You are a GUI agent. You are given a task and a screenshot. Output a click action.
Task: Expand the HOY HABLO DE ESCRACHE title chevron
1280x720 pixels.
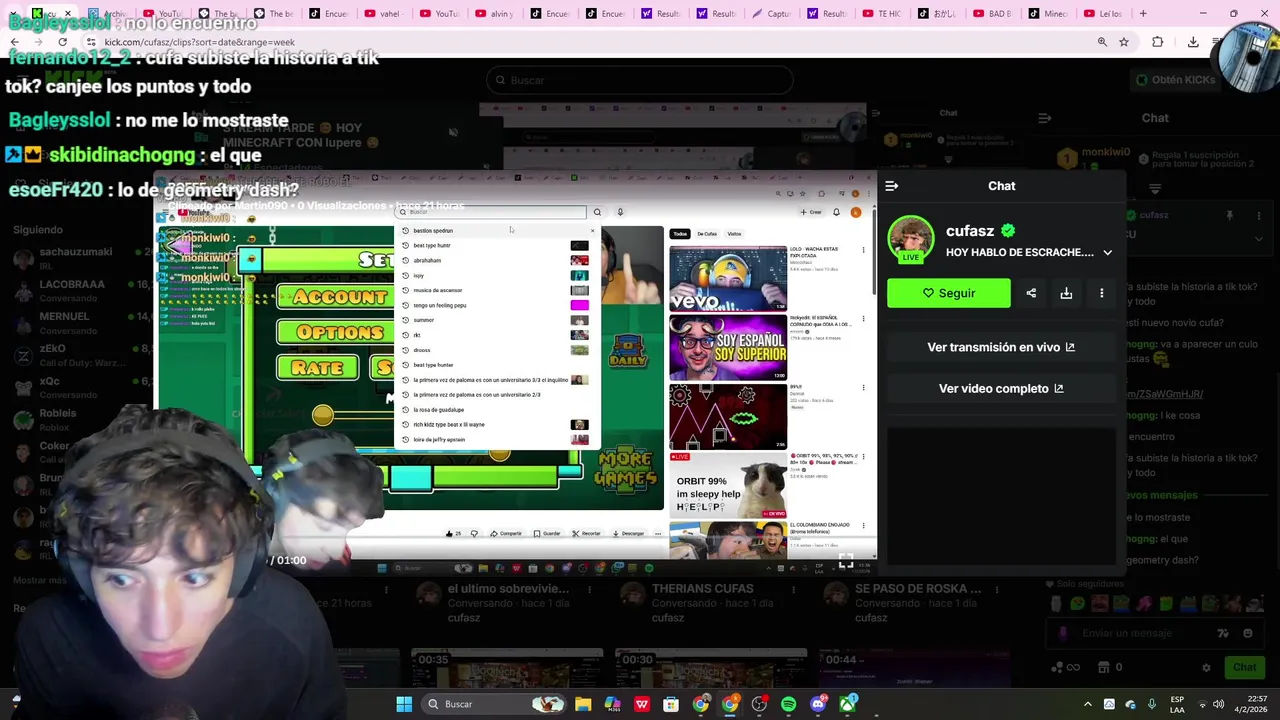click(1107, 253)
